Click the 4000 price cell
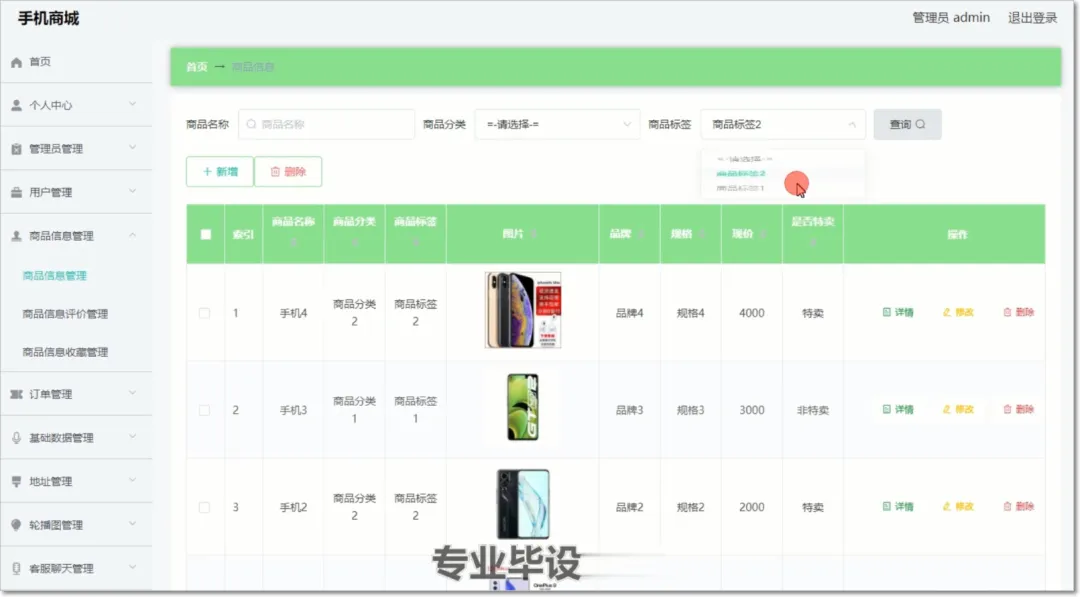This screenshot has height=597, width=1080. (x=751, y=313)
